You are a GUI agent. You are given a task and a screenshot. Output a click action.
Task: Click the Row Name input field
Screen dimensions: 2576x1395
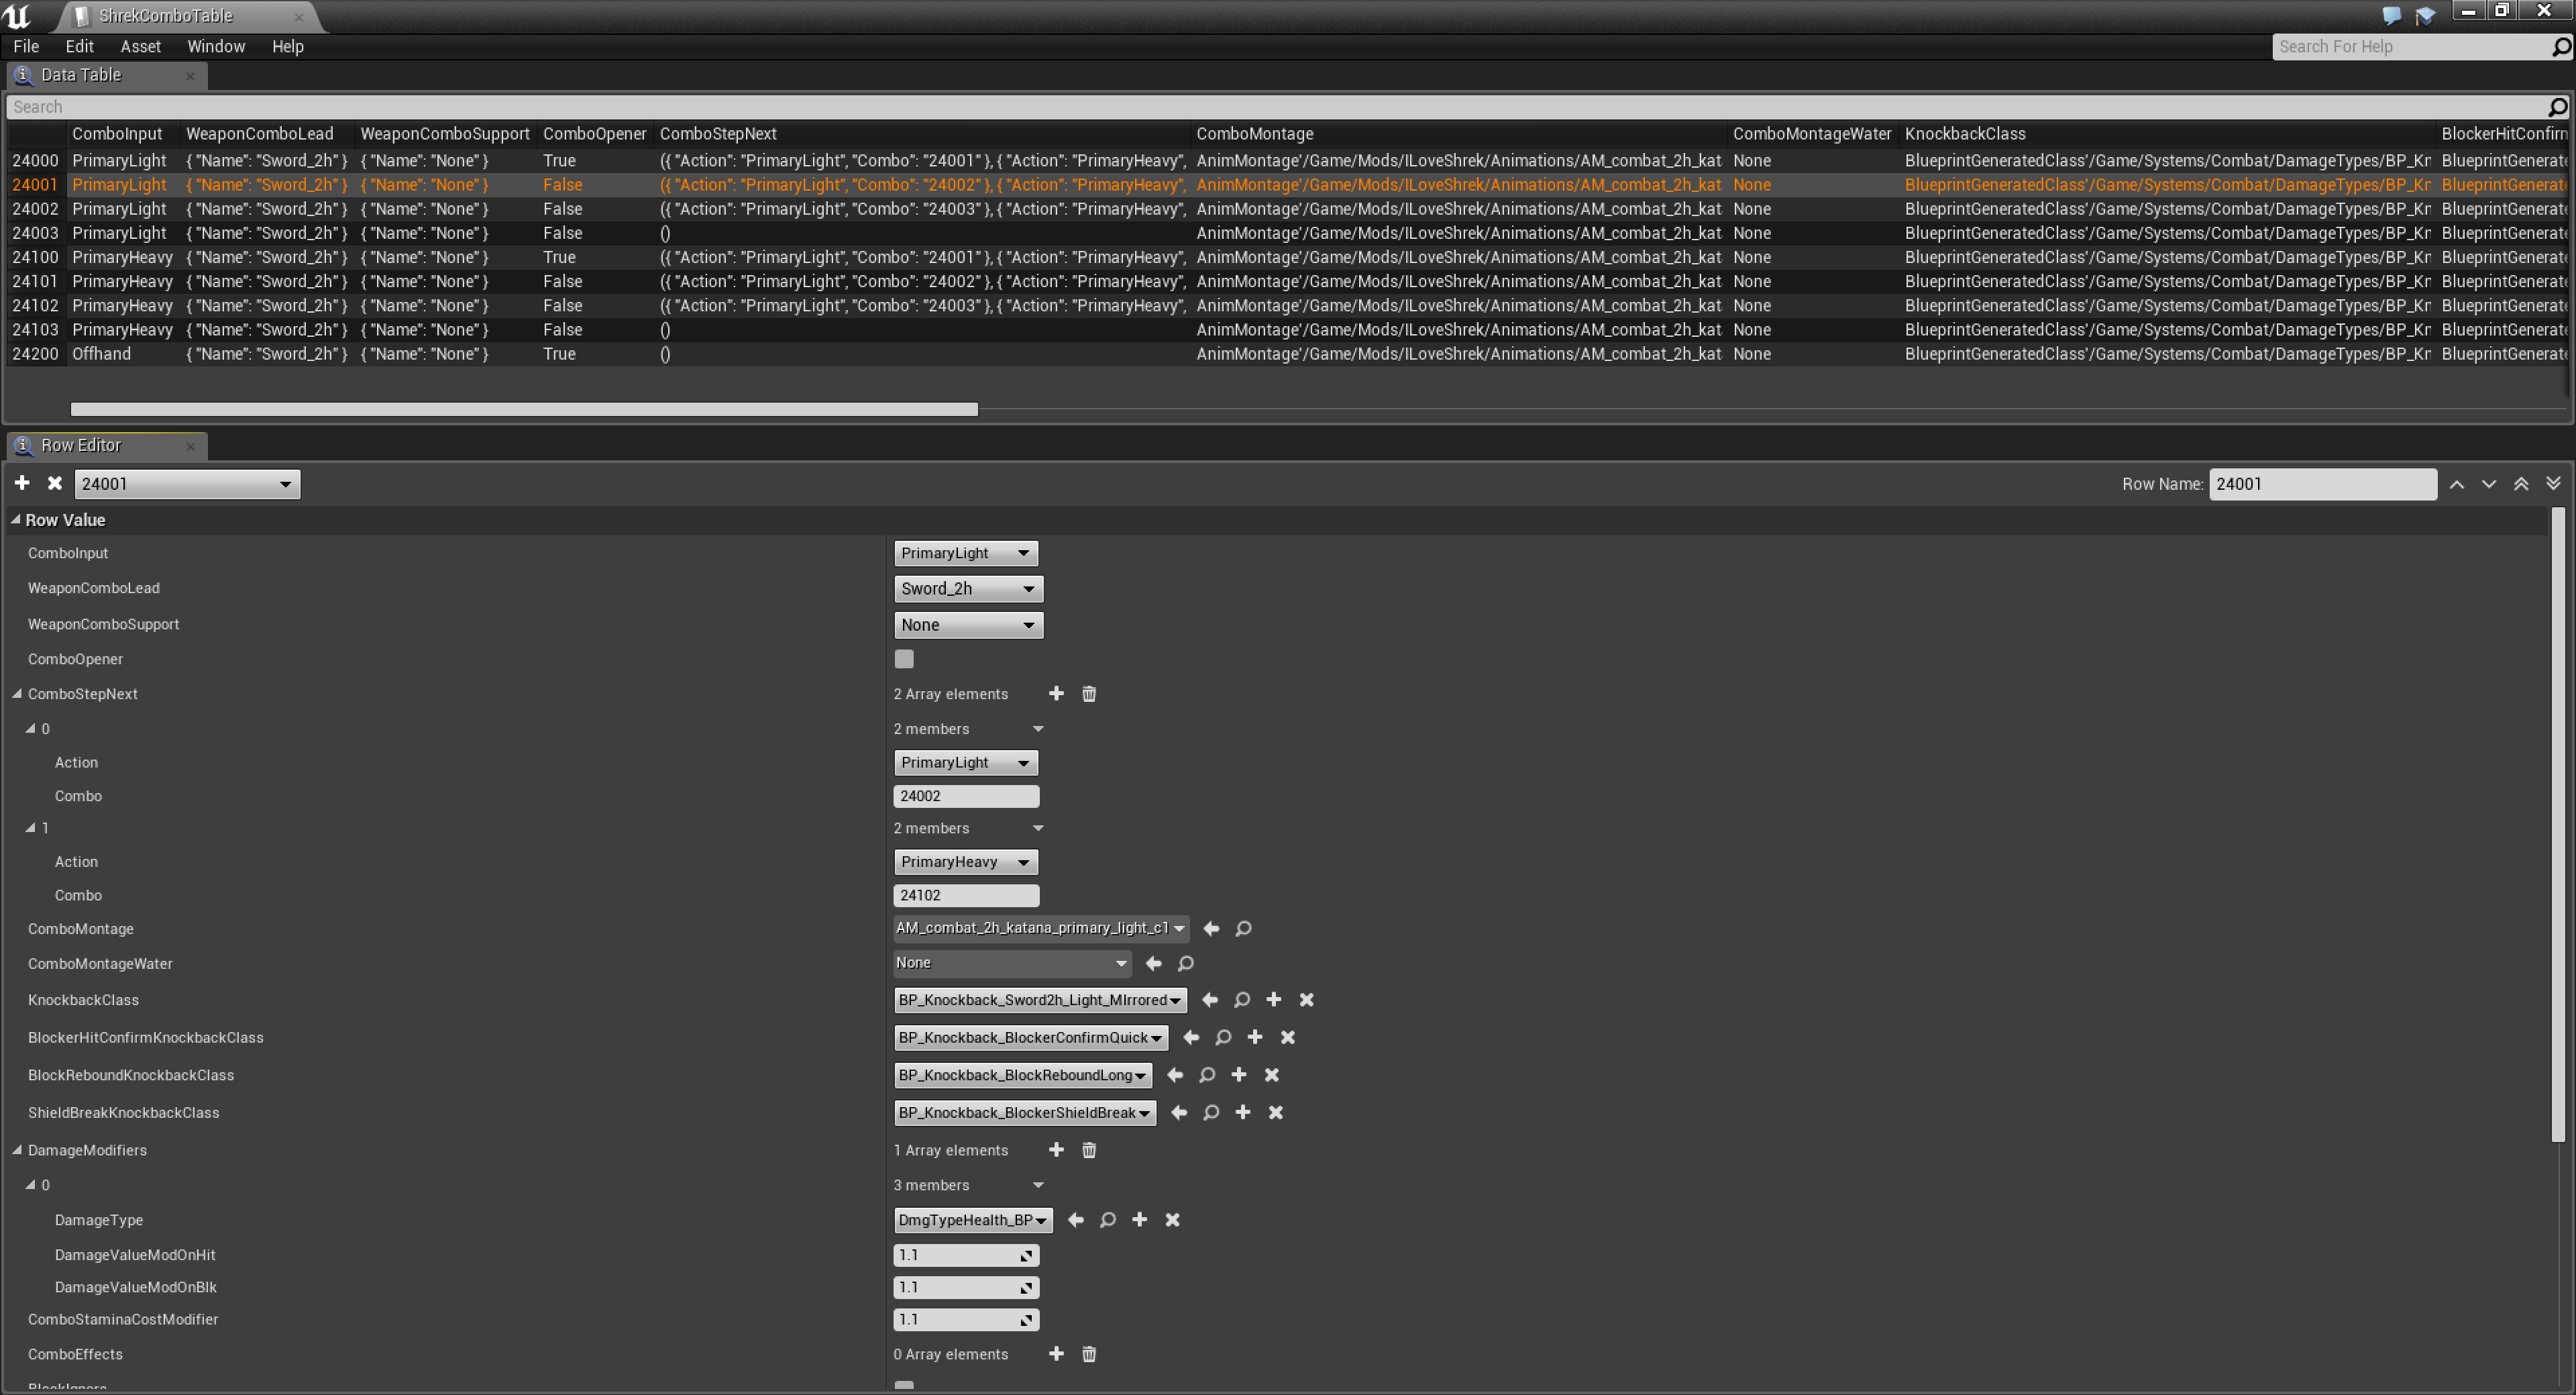point(2321,484)
